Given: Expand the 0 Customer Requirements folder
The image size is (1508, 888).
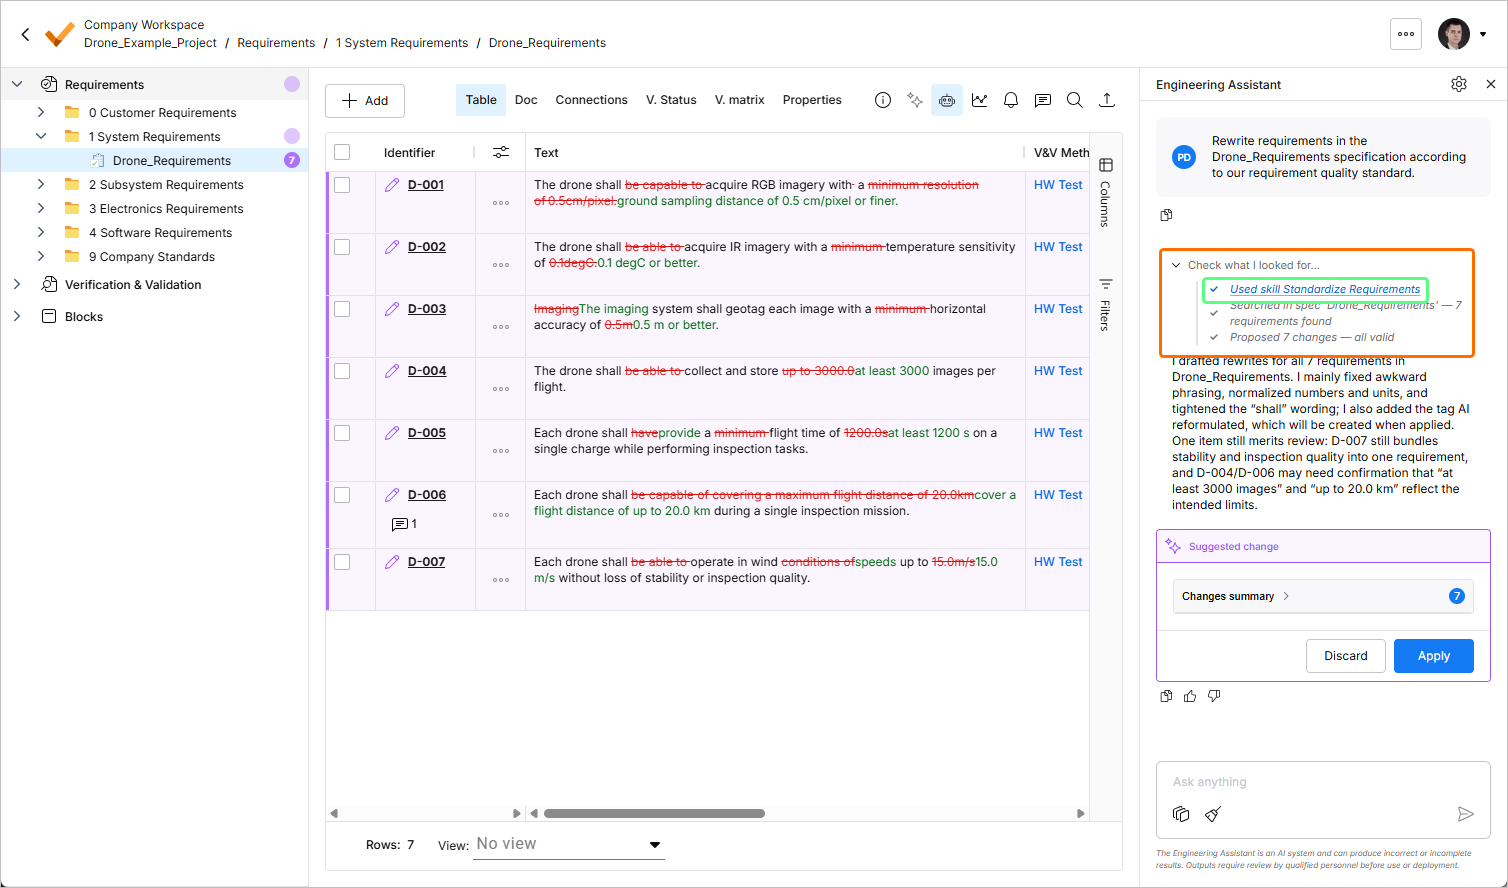Looking at the screenshot, I should pyautogui.click(x=41, y=113).
